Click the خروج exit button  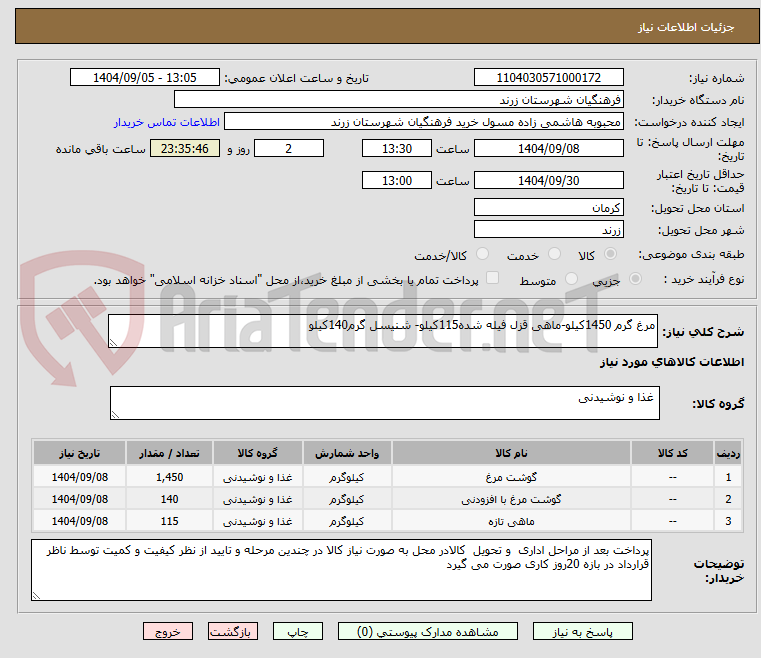(167, 631)
